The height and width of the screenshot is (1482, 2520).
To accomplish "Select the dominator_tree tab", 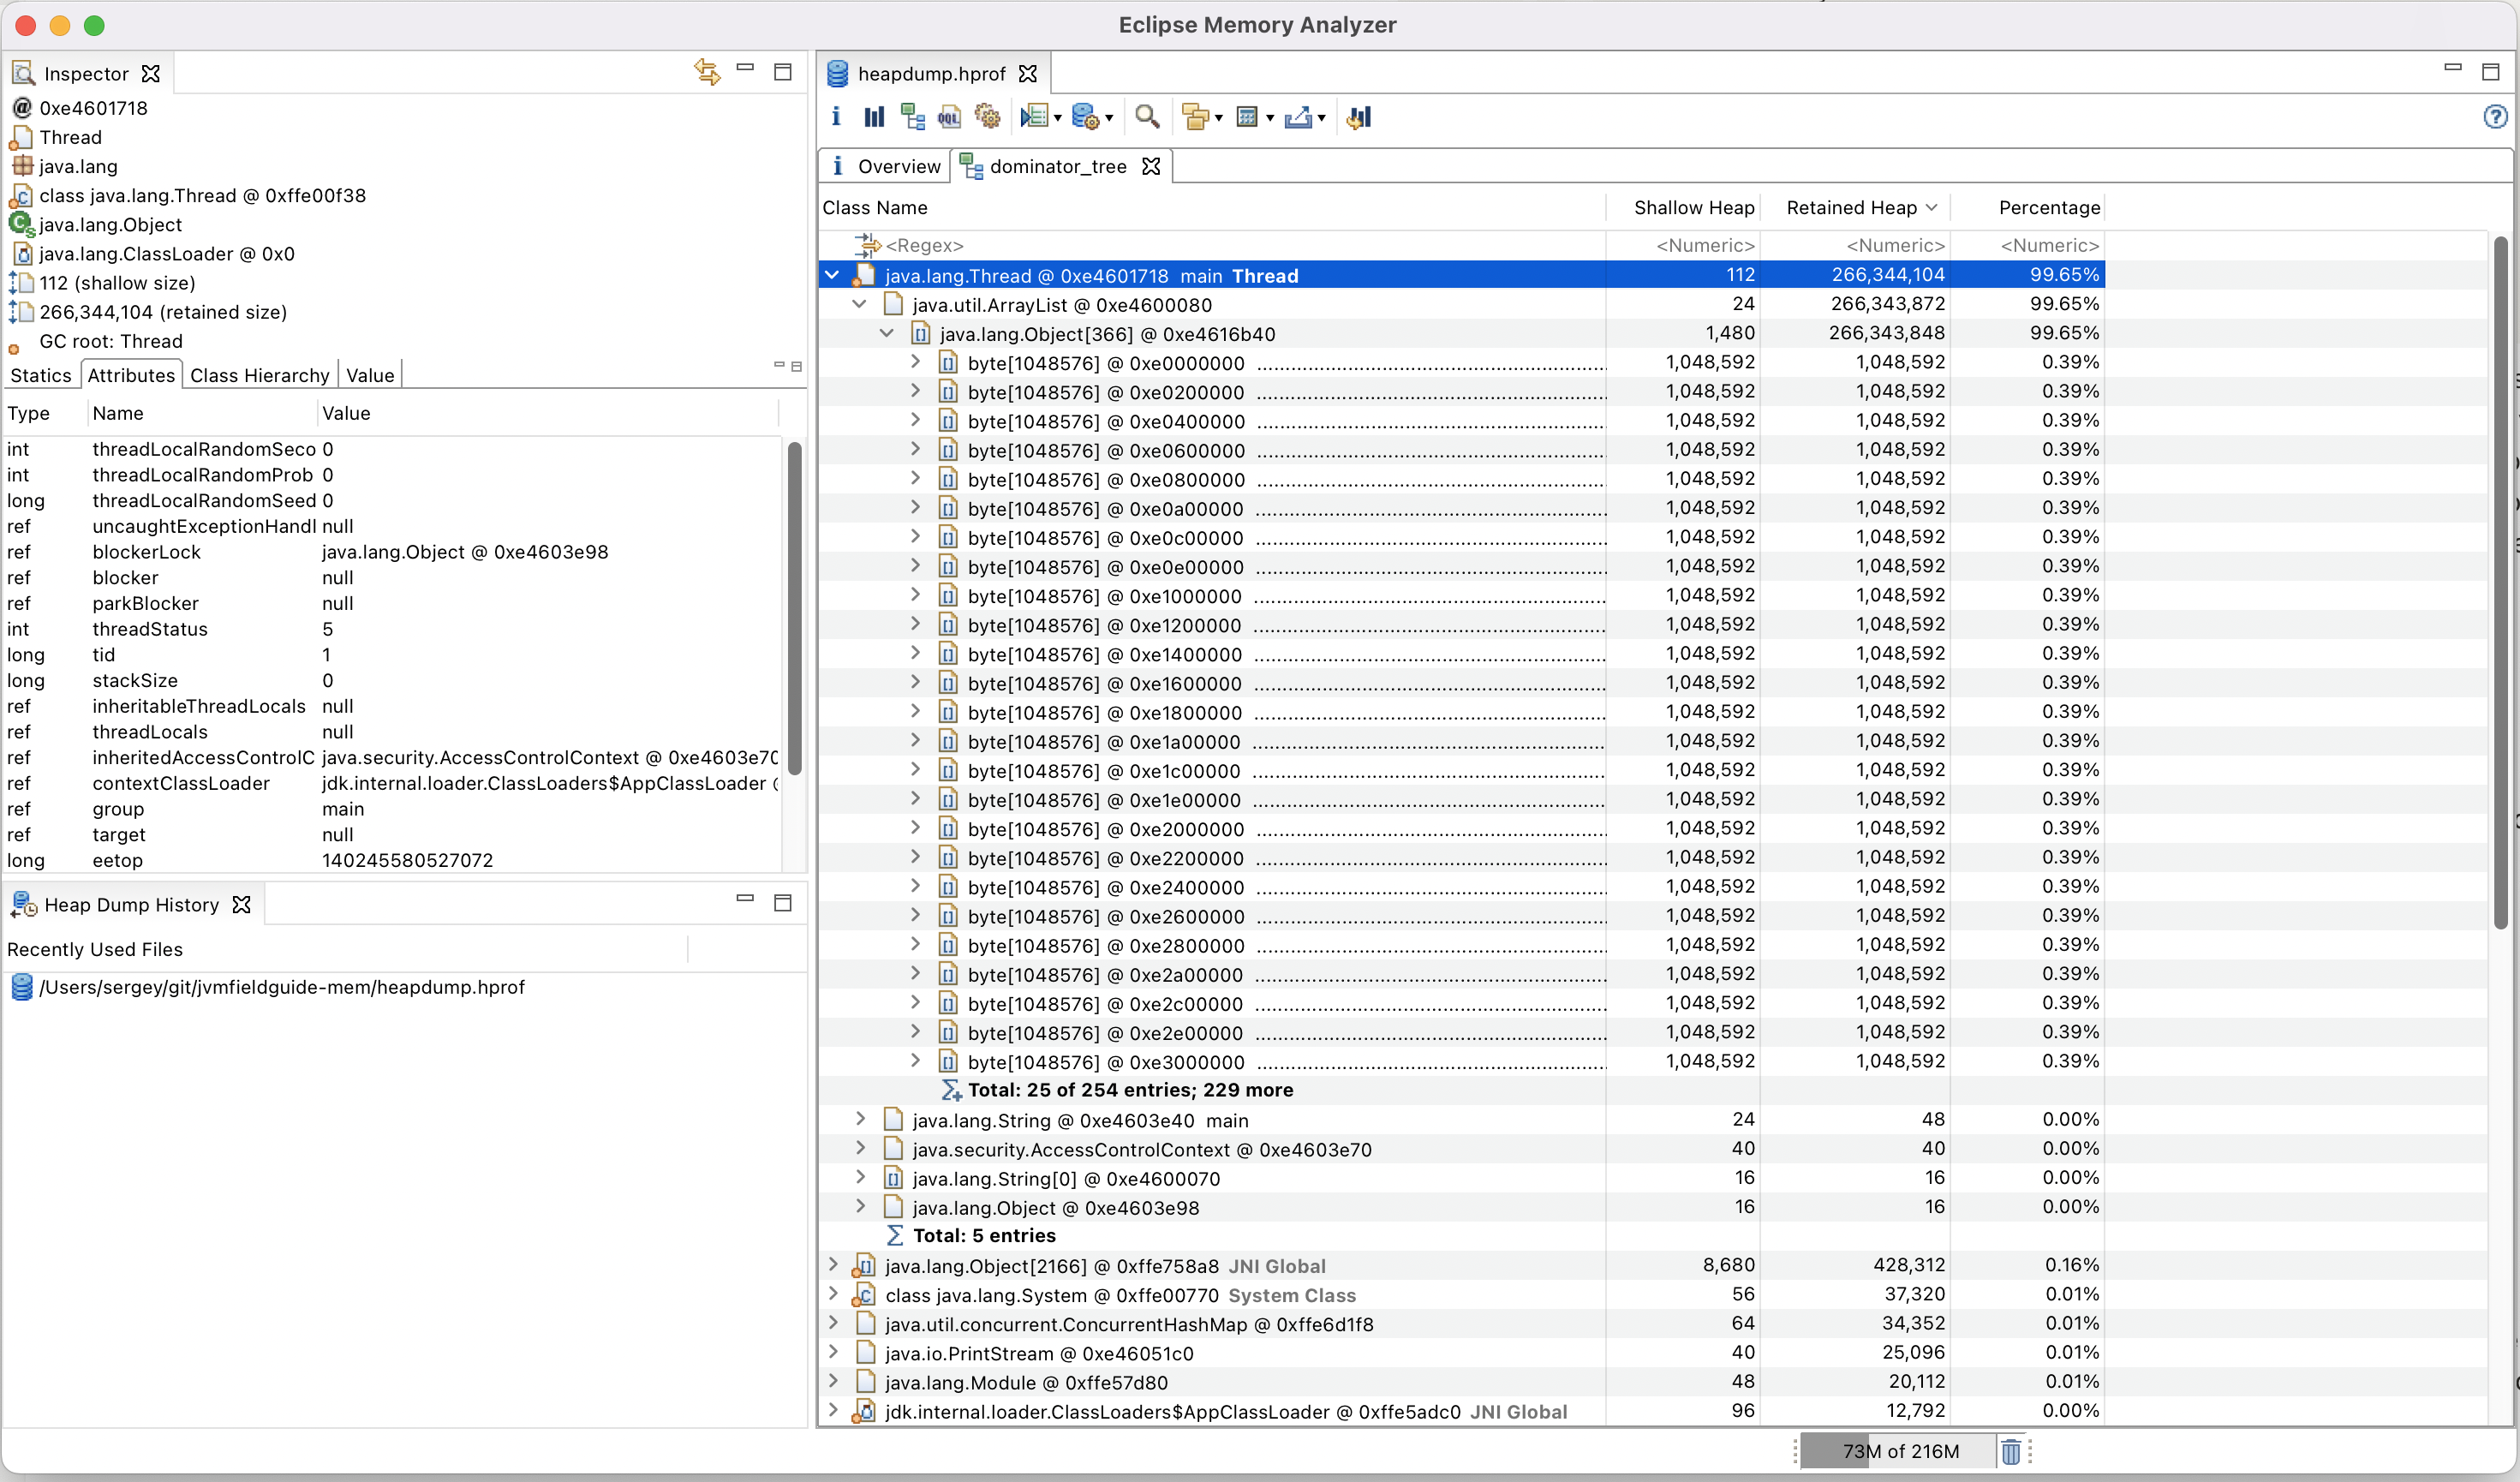I will 1057,166.
